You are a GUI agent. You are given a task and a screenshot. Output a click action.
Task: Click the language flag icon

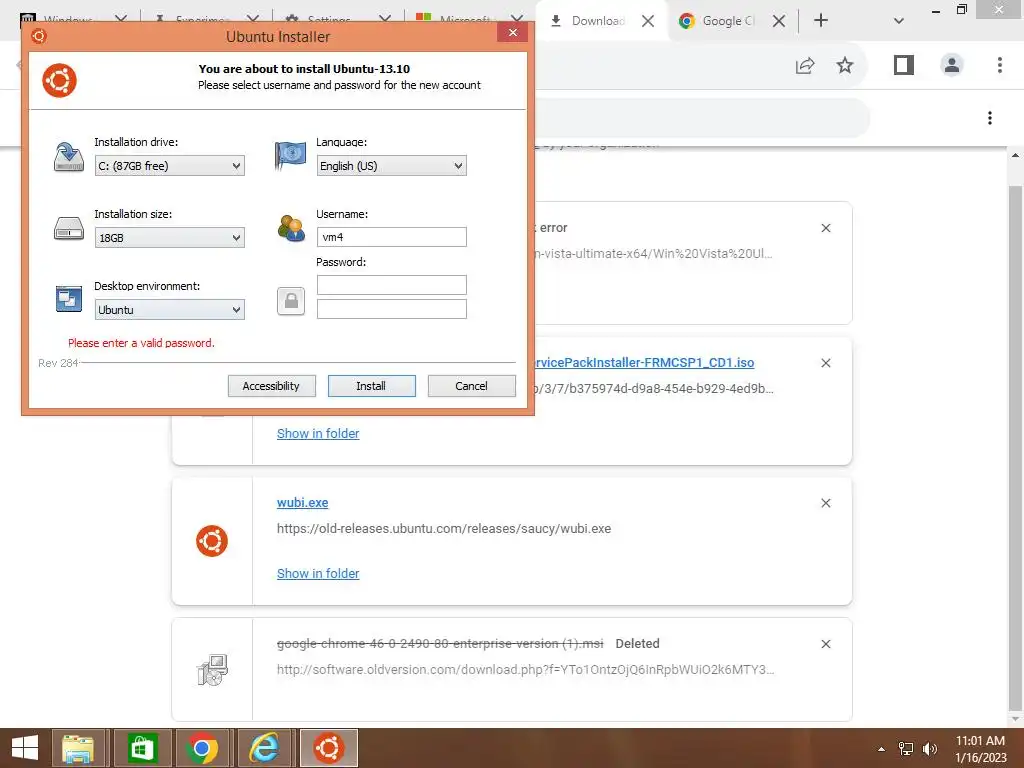pyautogui.click(x=291, y=155)
